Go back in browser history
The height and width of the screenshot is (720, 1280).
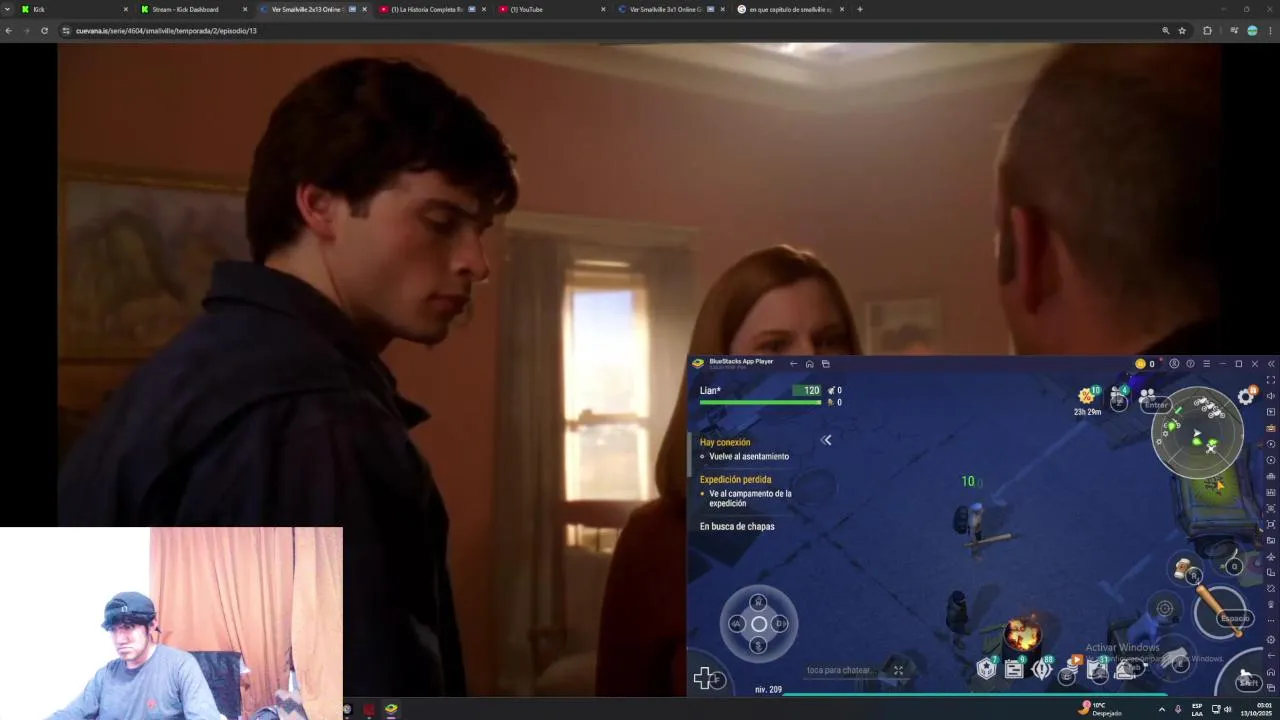pyautogui.click(x=9, y=31)
